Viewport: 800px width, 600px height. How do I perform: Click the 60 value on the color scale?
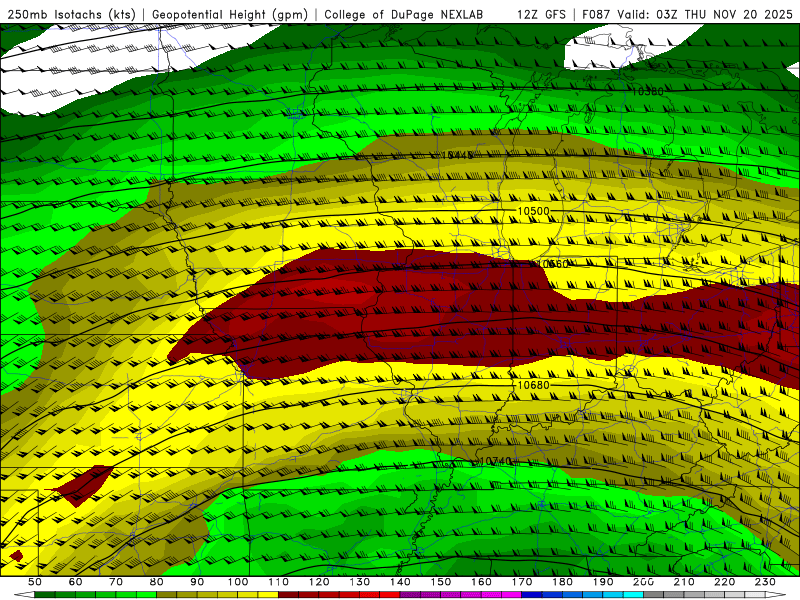[76, 582]
